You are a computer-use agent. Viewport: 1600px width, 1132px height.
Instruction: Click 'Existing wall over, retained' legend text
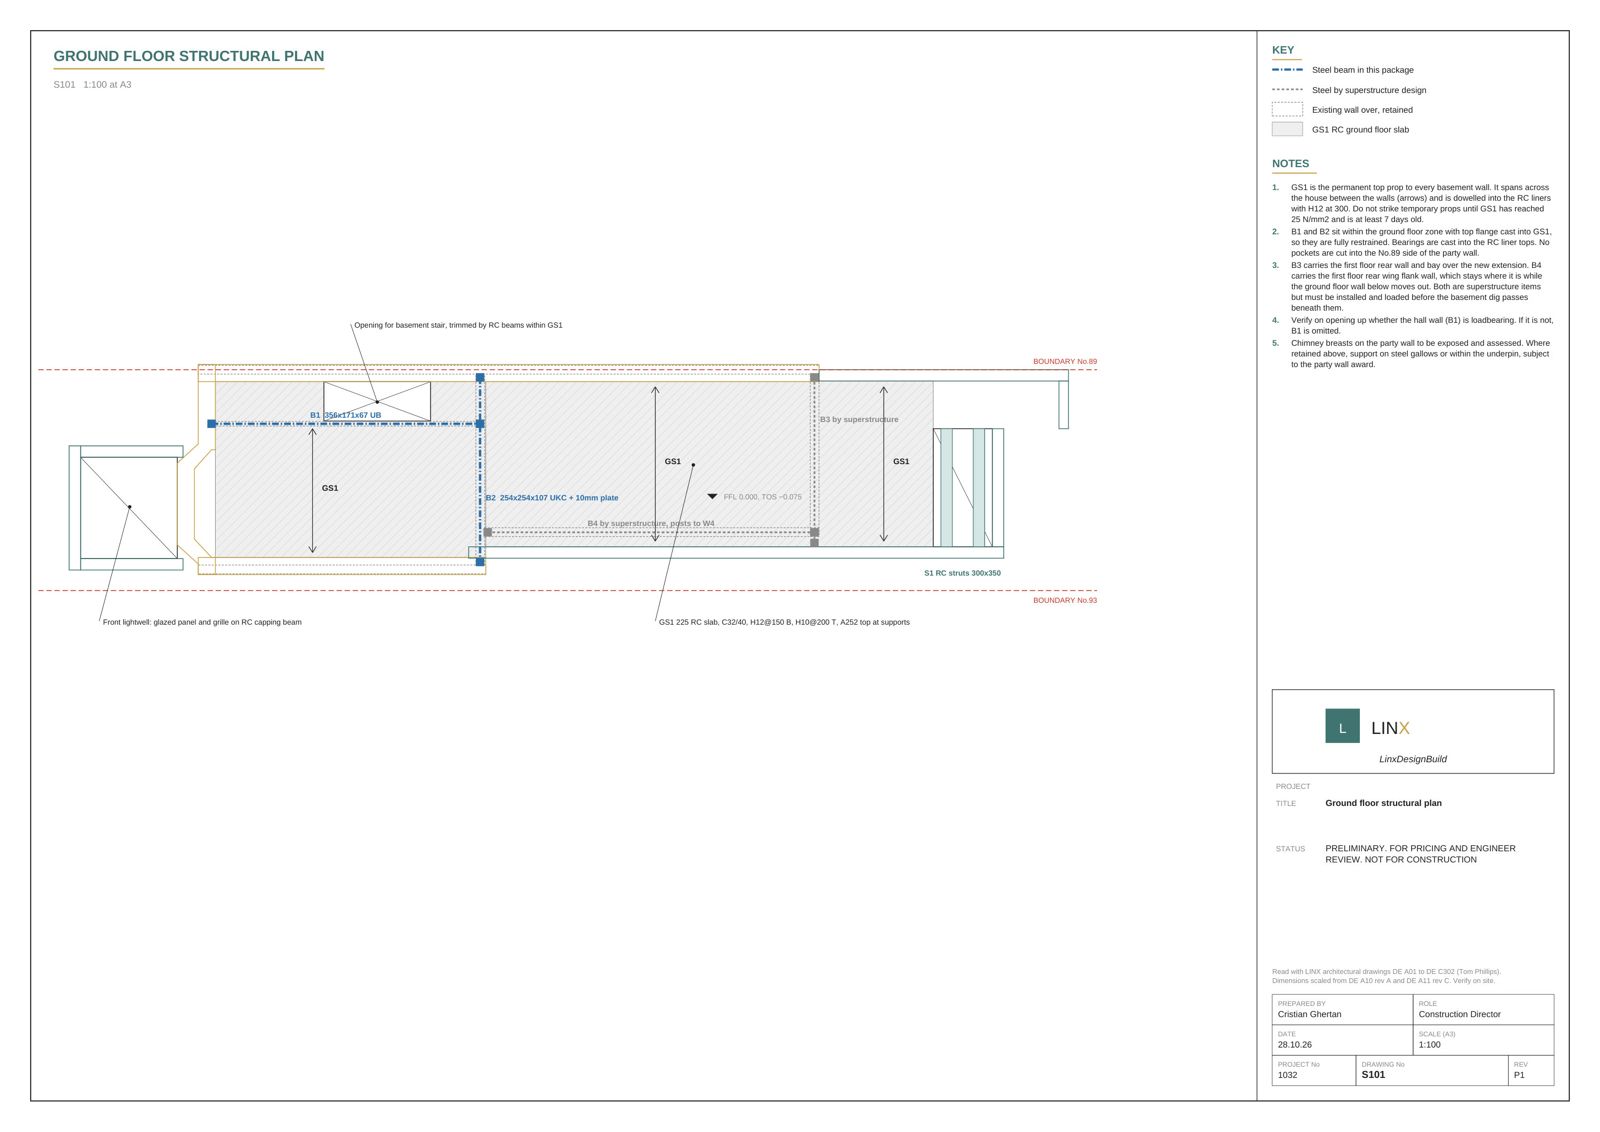[x=1362, y=110]
